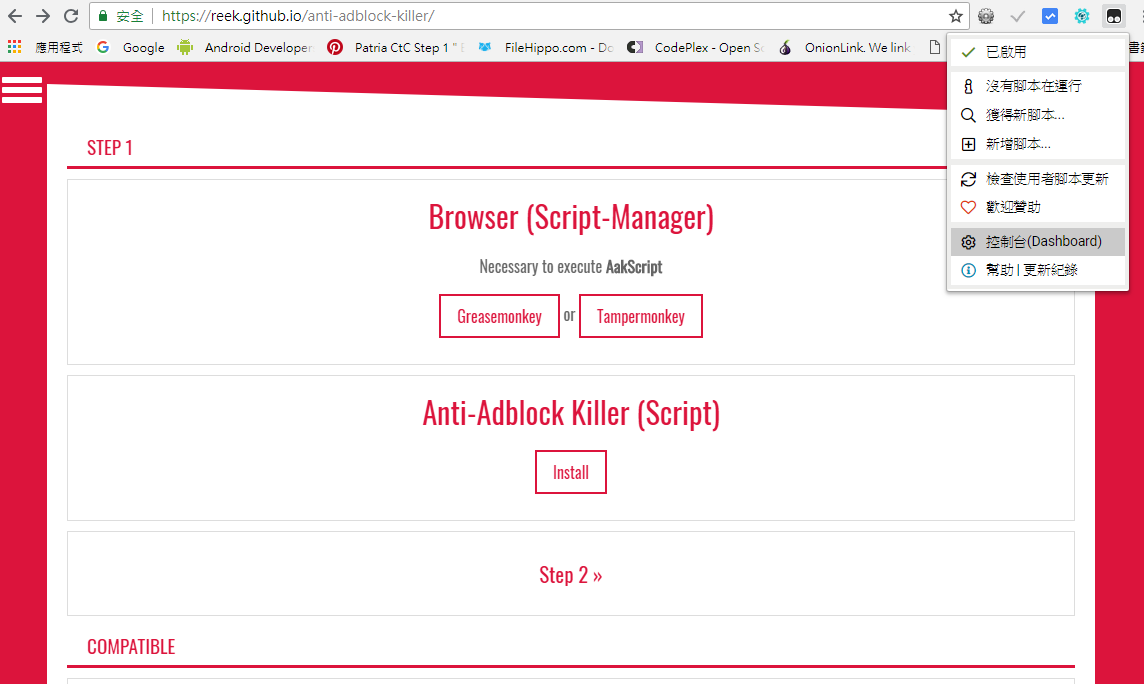
Task: Click the Anti-Adblock Killer (Script) title
Action: point(571,413)
